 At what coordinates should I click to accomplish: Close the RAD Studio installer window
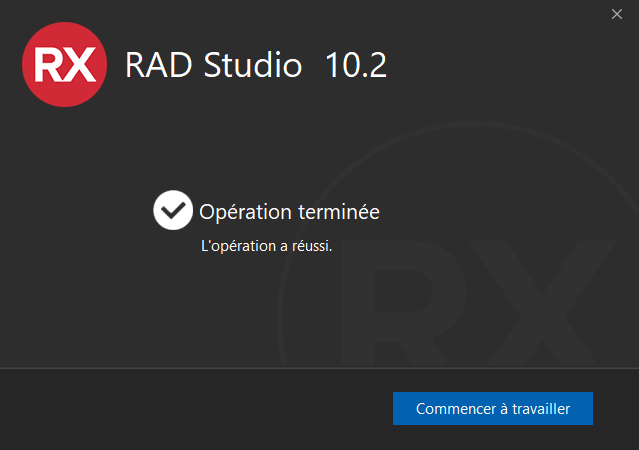click(x=617, y=14)
